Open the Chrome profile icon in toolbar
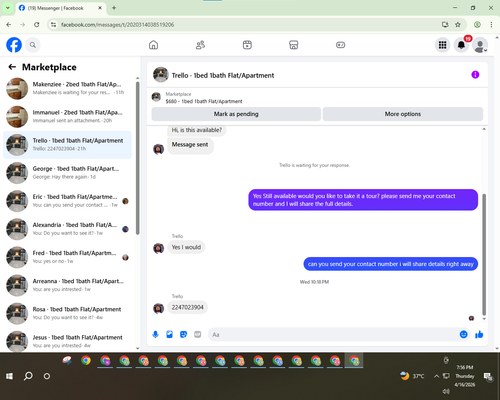 point(477,24)
